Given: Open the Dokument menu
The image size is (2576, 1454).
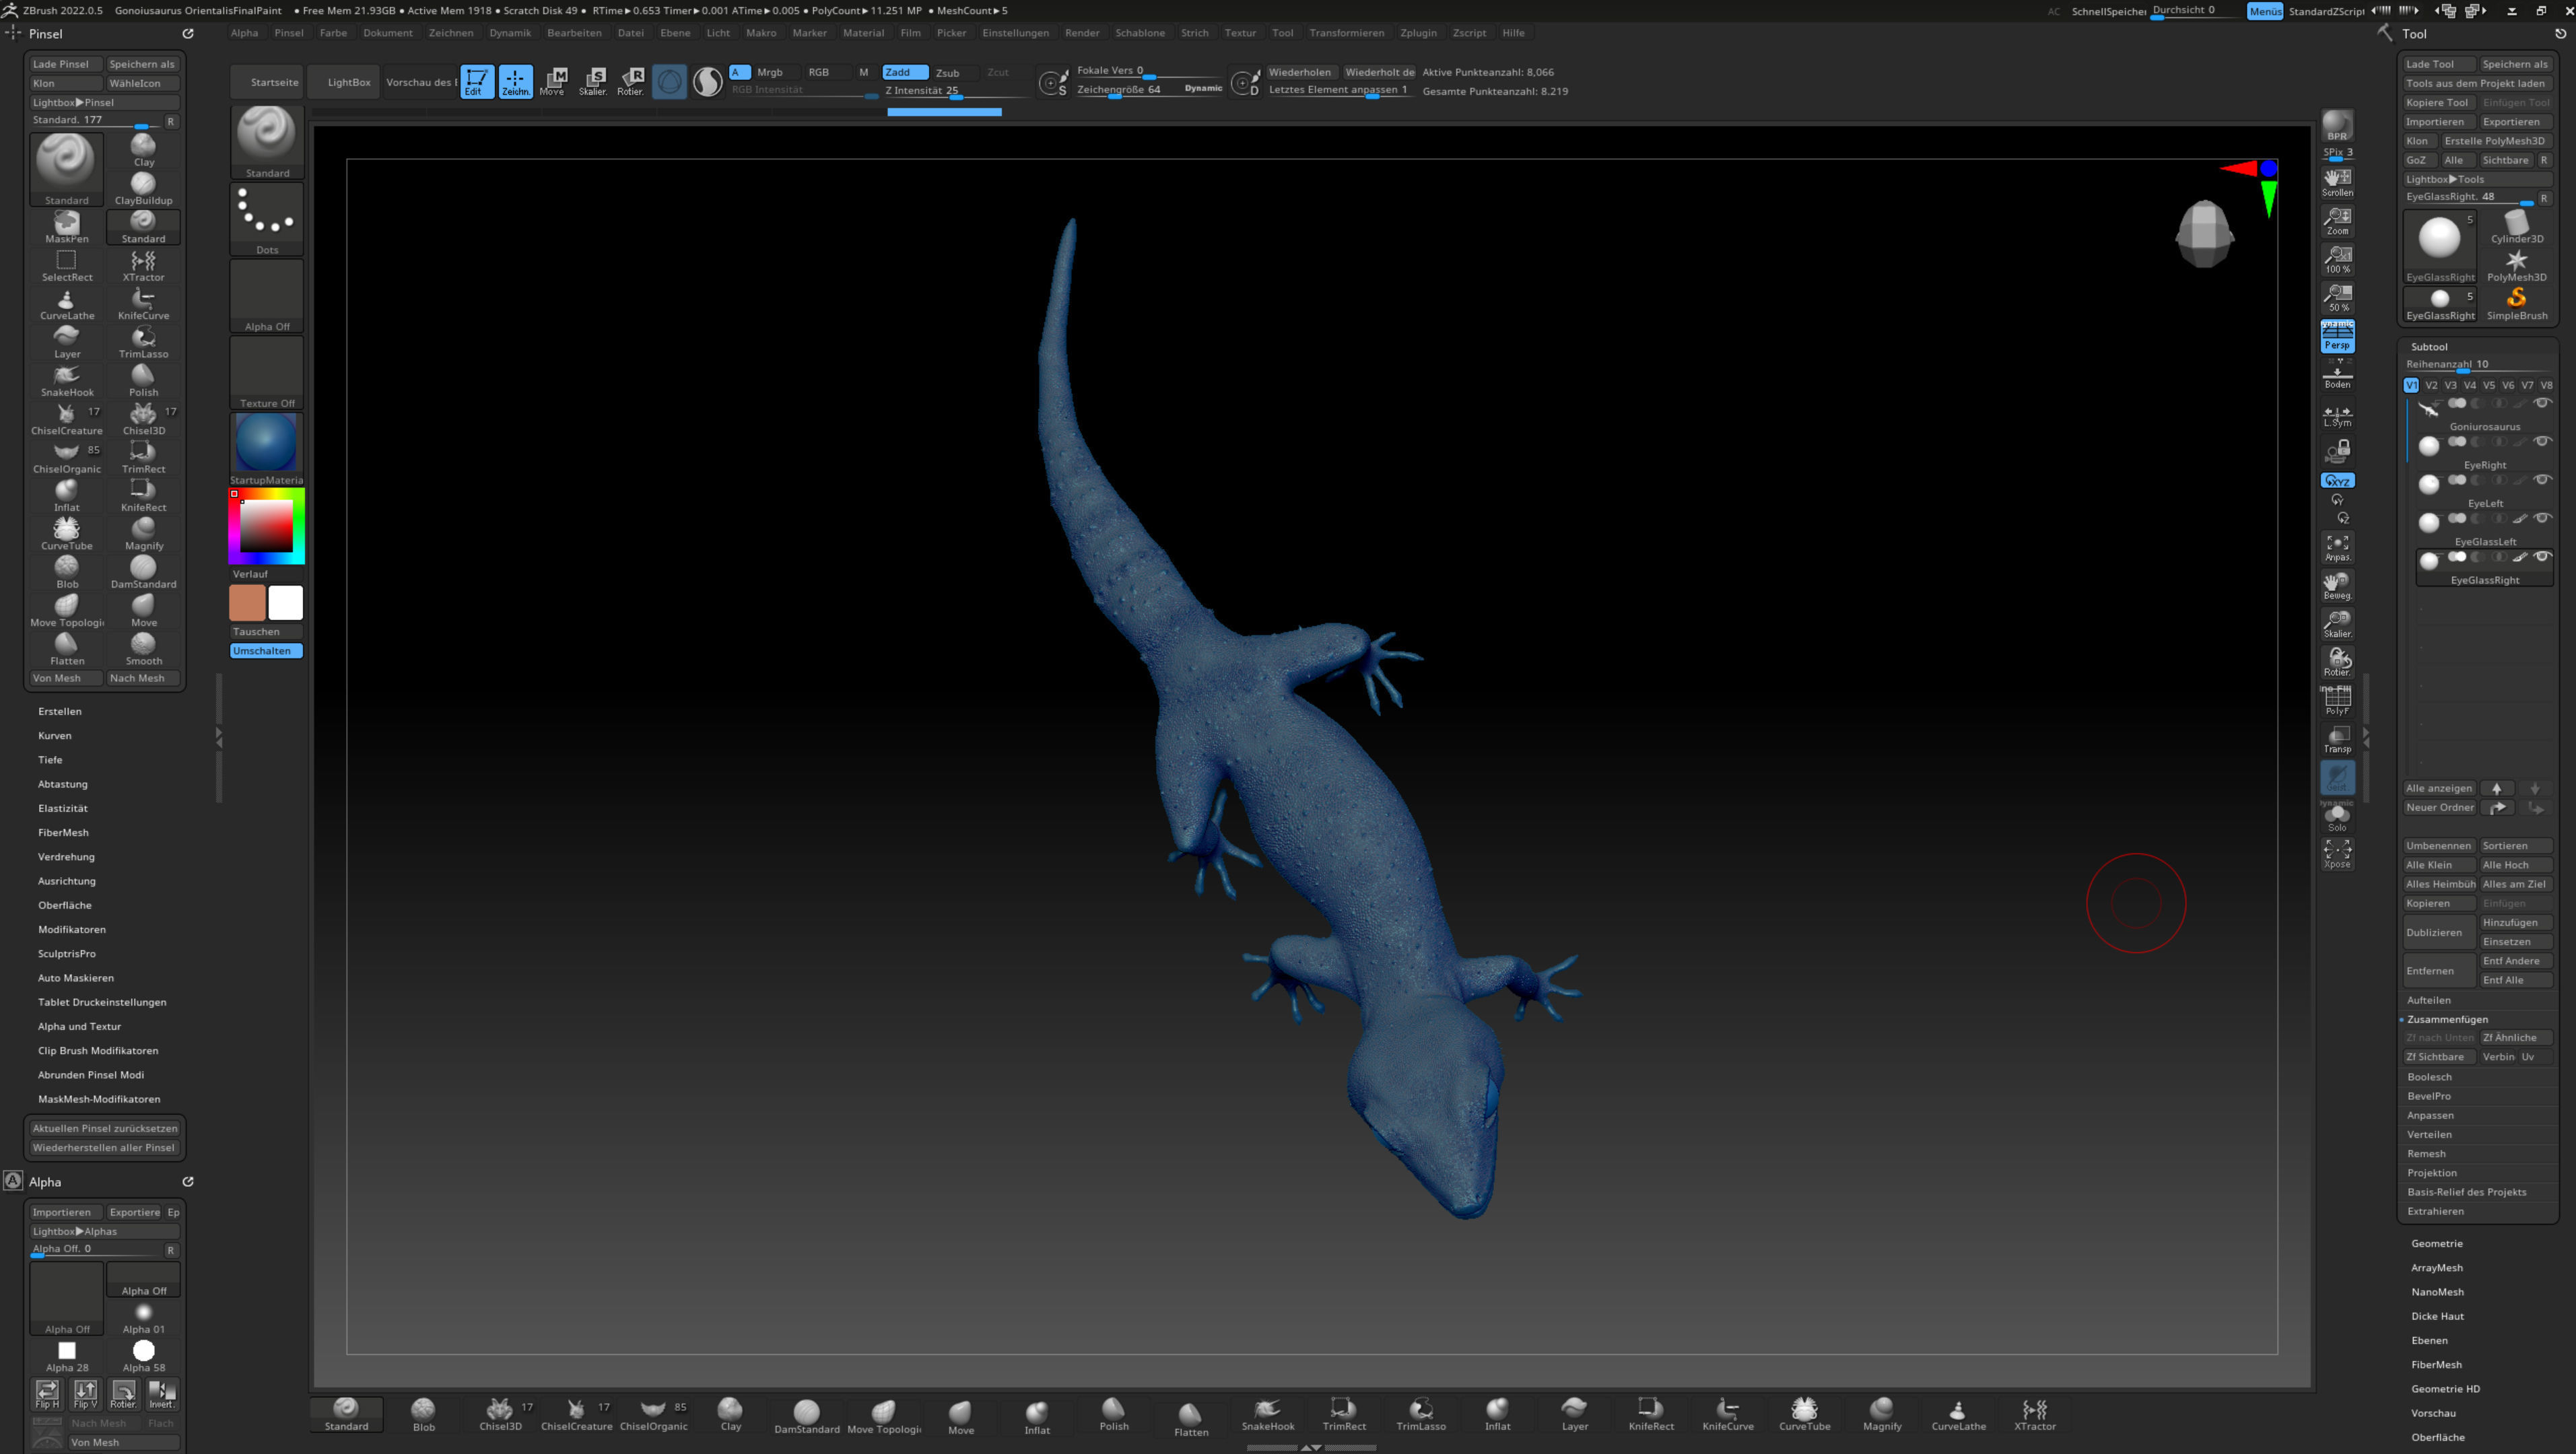Looking at the screenshot, I should pyautogui.click(x=388, y=33).
